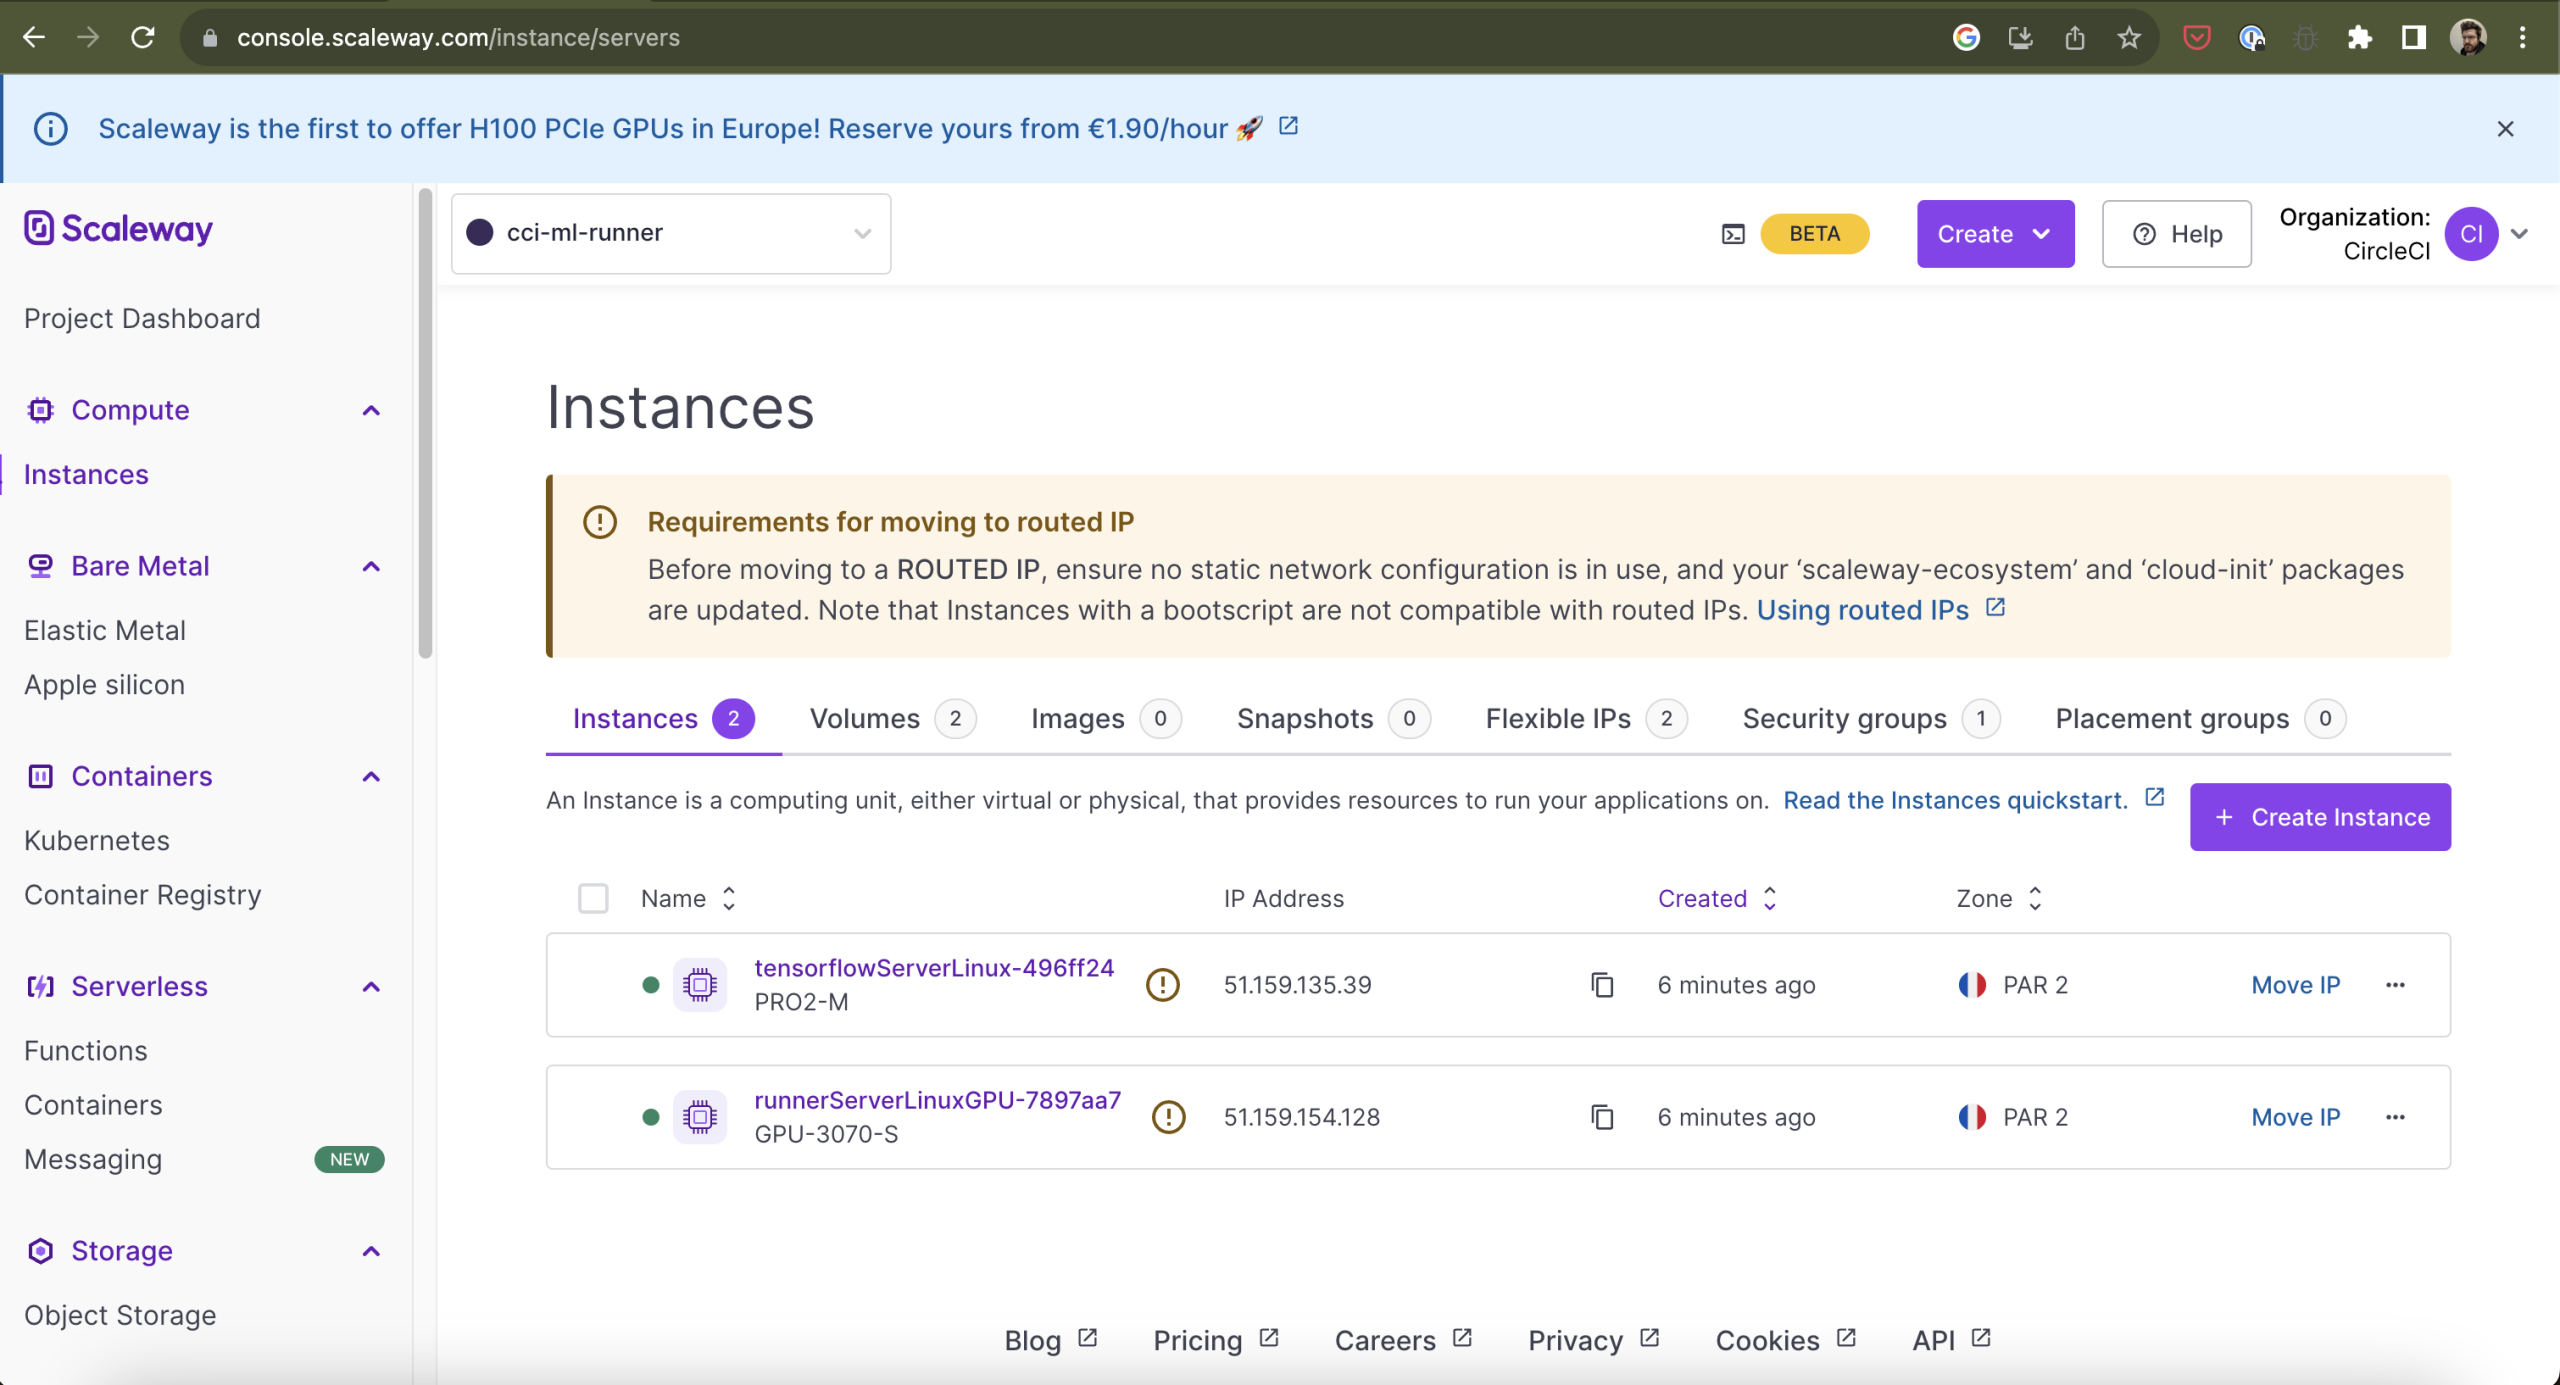Collapse the Compute sidebar section
This screenshot has height=1385, width=2560.
371,410
